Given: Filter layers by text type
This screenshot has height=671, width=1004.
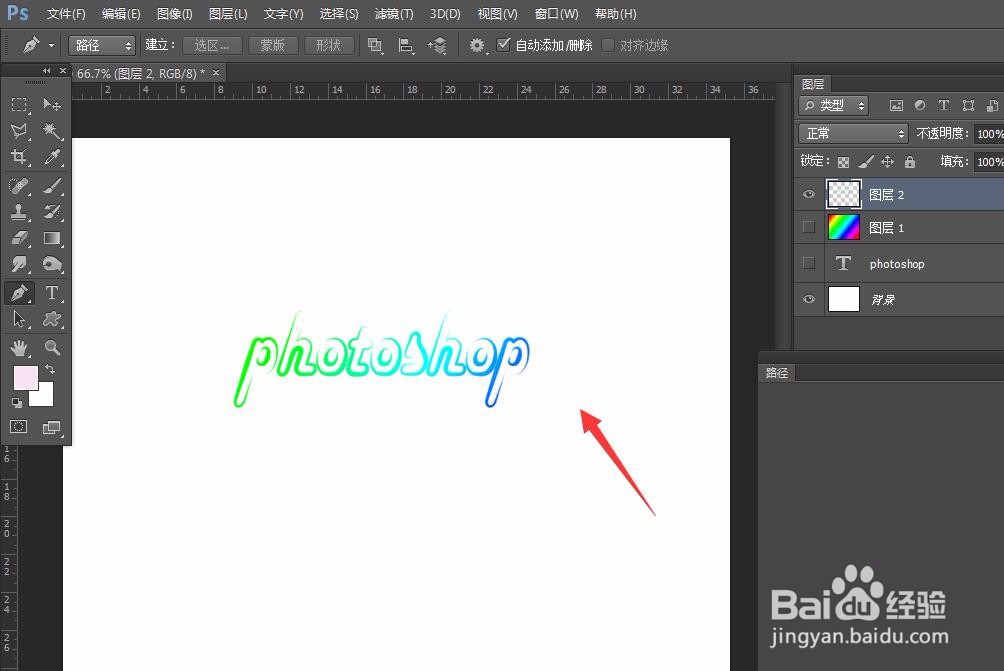Looking at the screenshot, I should tap(944, 106).
